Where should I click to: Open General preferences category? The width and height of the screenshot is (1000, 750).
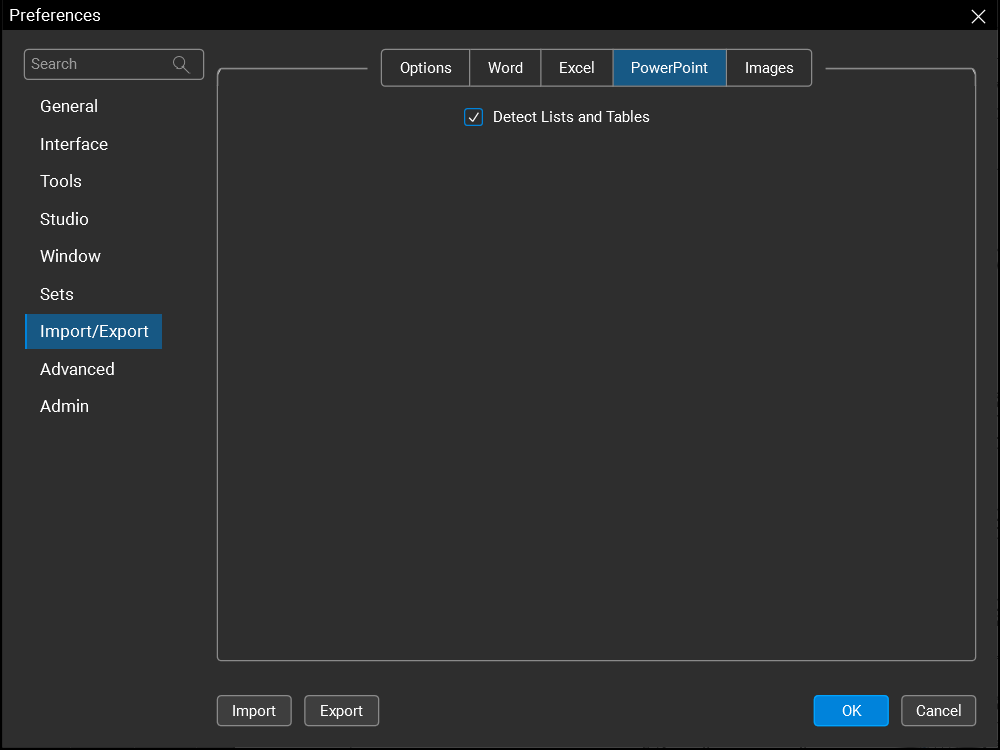pyautogui.click(x=69, y=106)
